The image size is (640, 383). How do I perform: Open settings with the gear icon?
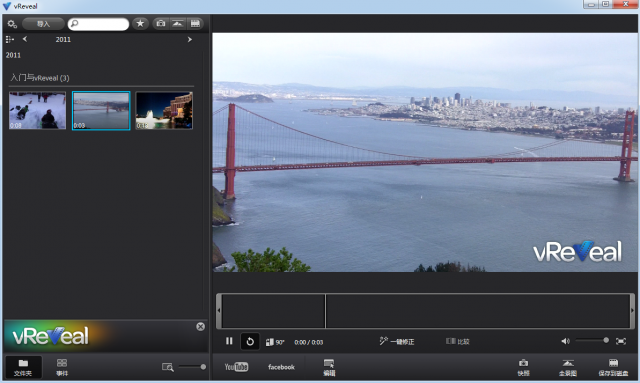tap(12, 24)
